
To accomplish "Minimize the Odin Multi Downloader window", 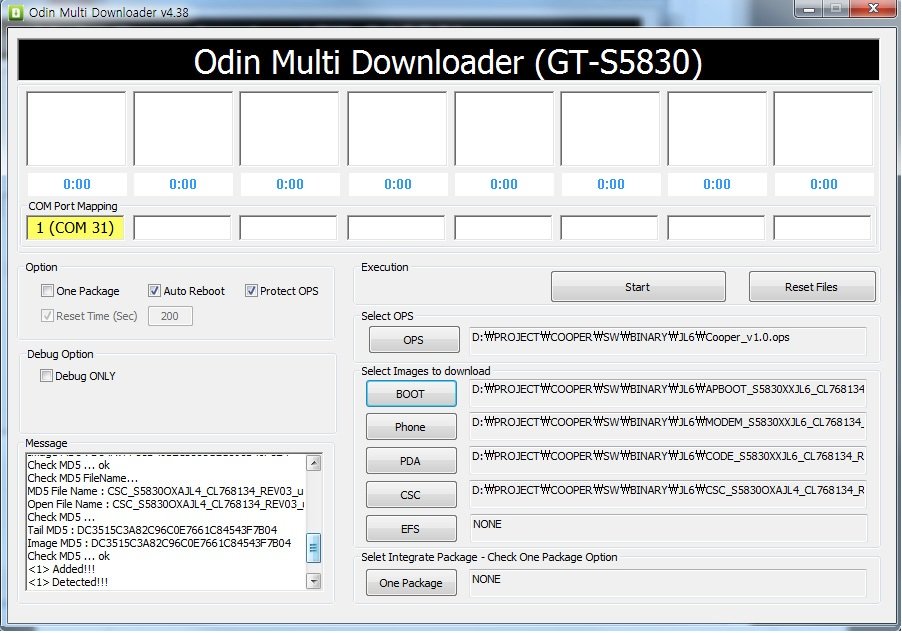I will click(808, 9).
